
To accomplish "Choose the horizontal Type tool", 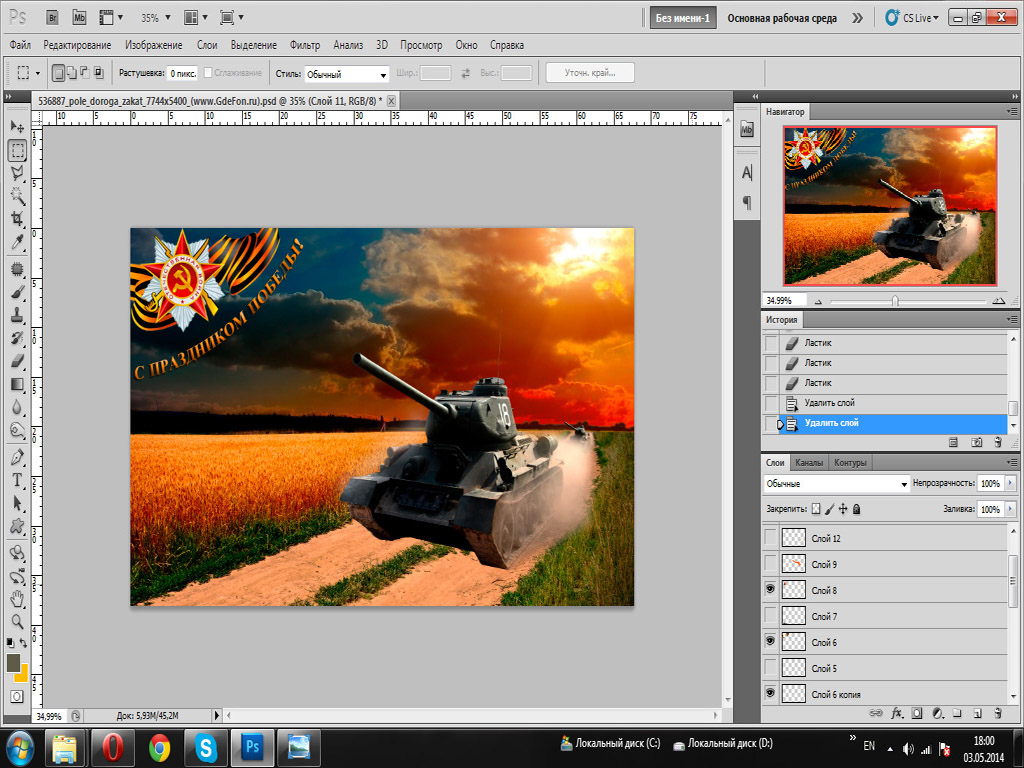I will [x=17, y=480].
